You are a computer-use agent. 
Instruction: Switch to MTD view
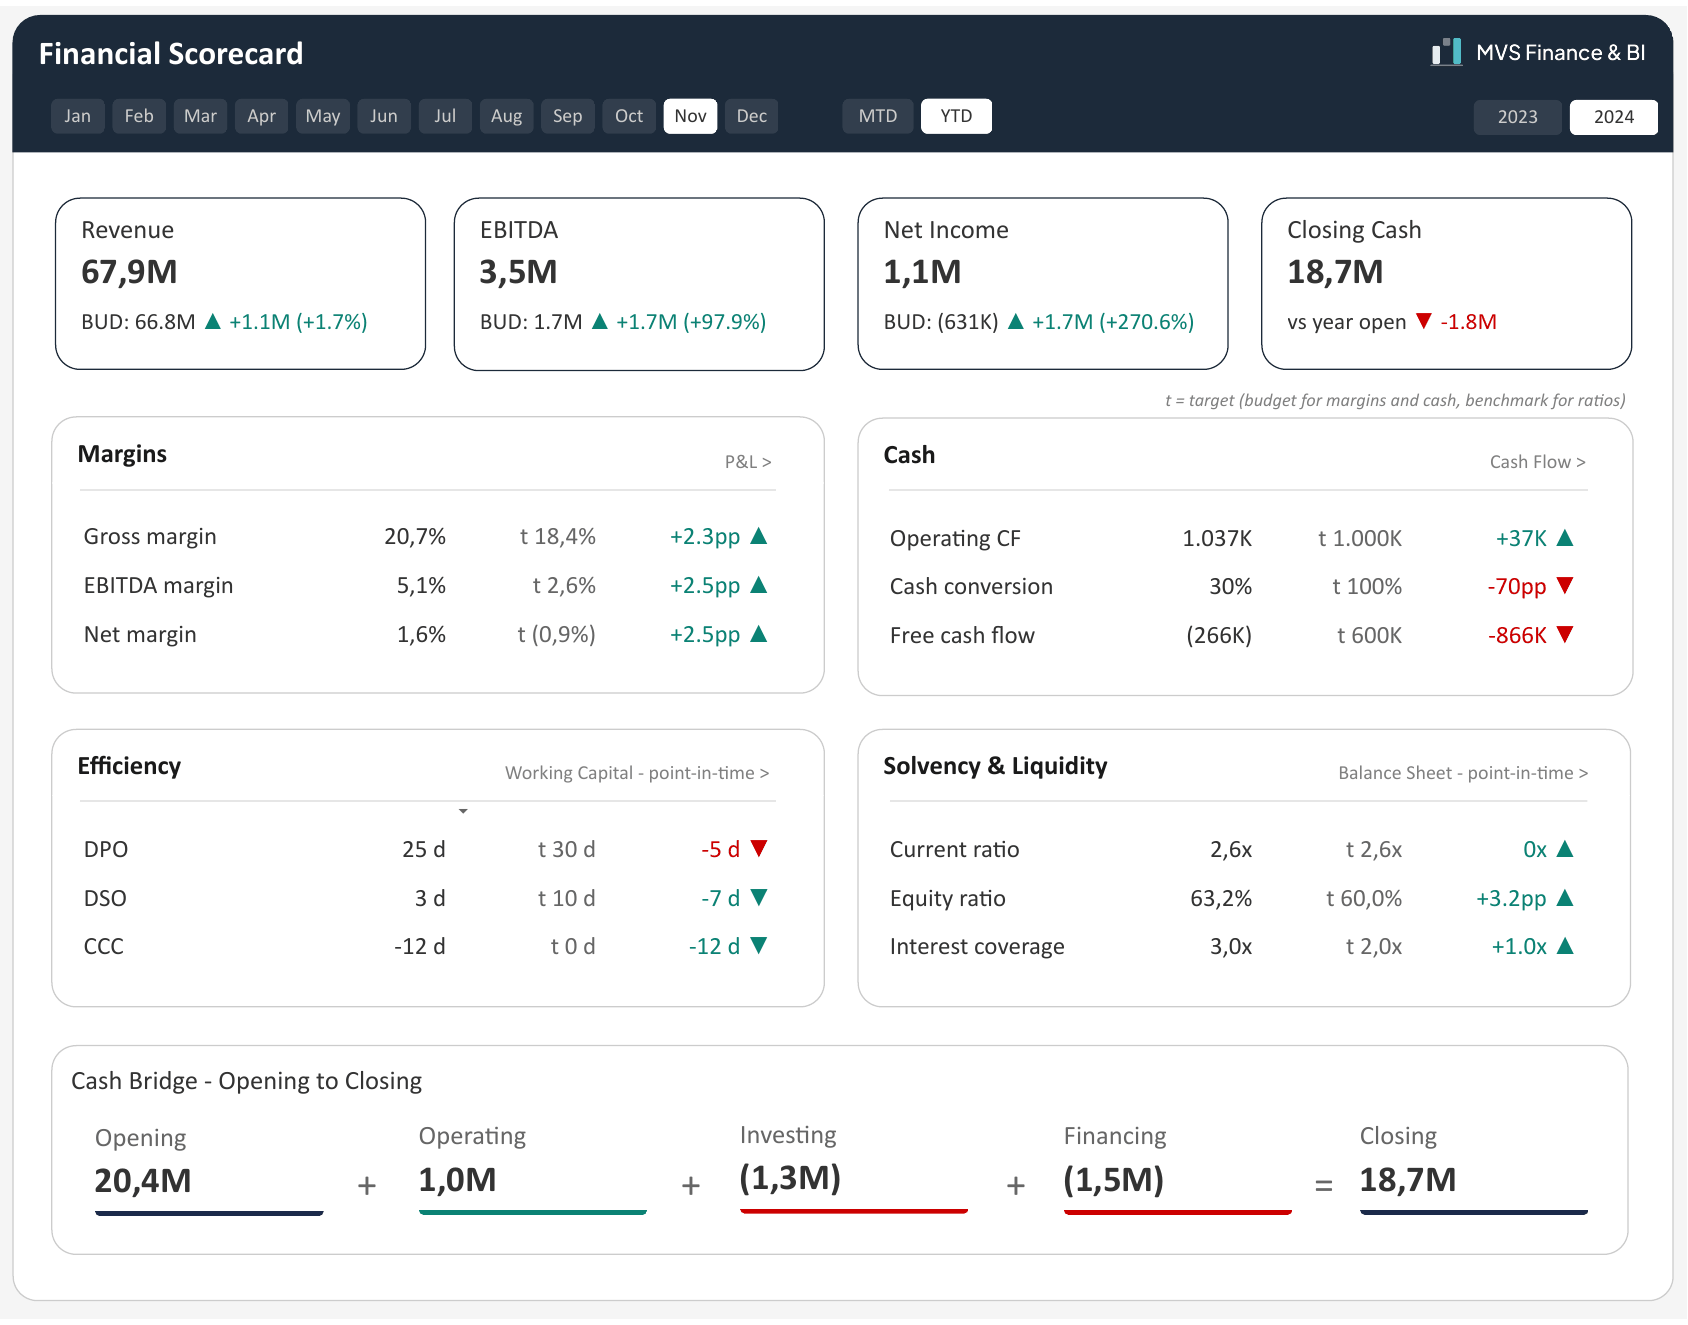click(878, 116)
